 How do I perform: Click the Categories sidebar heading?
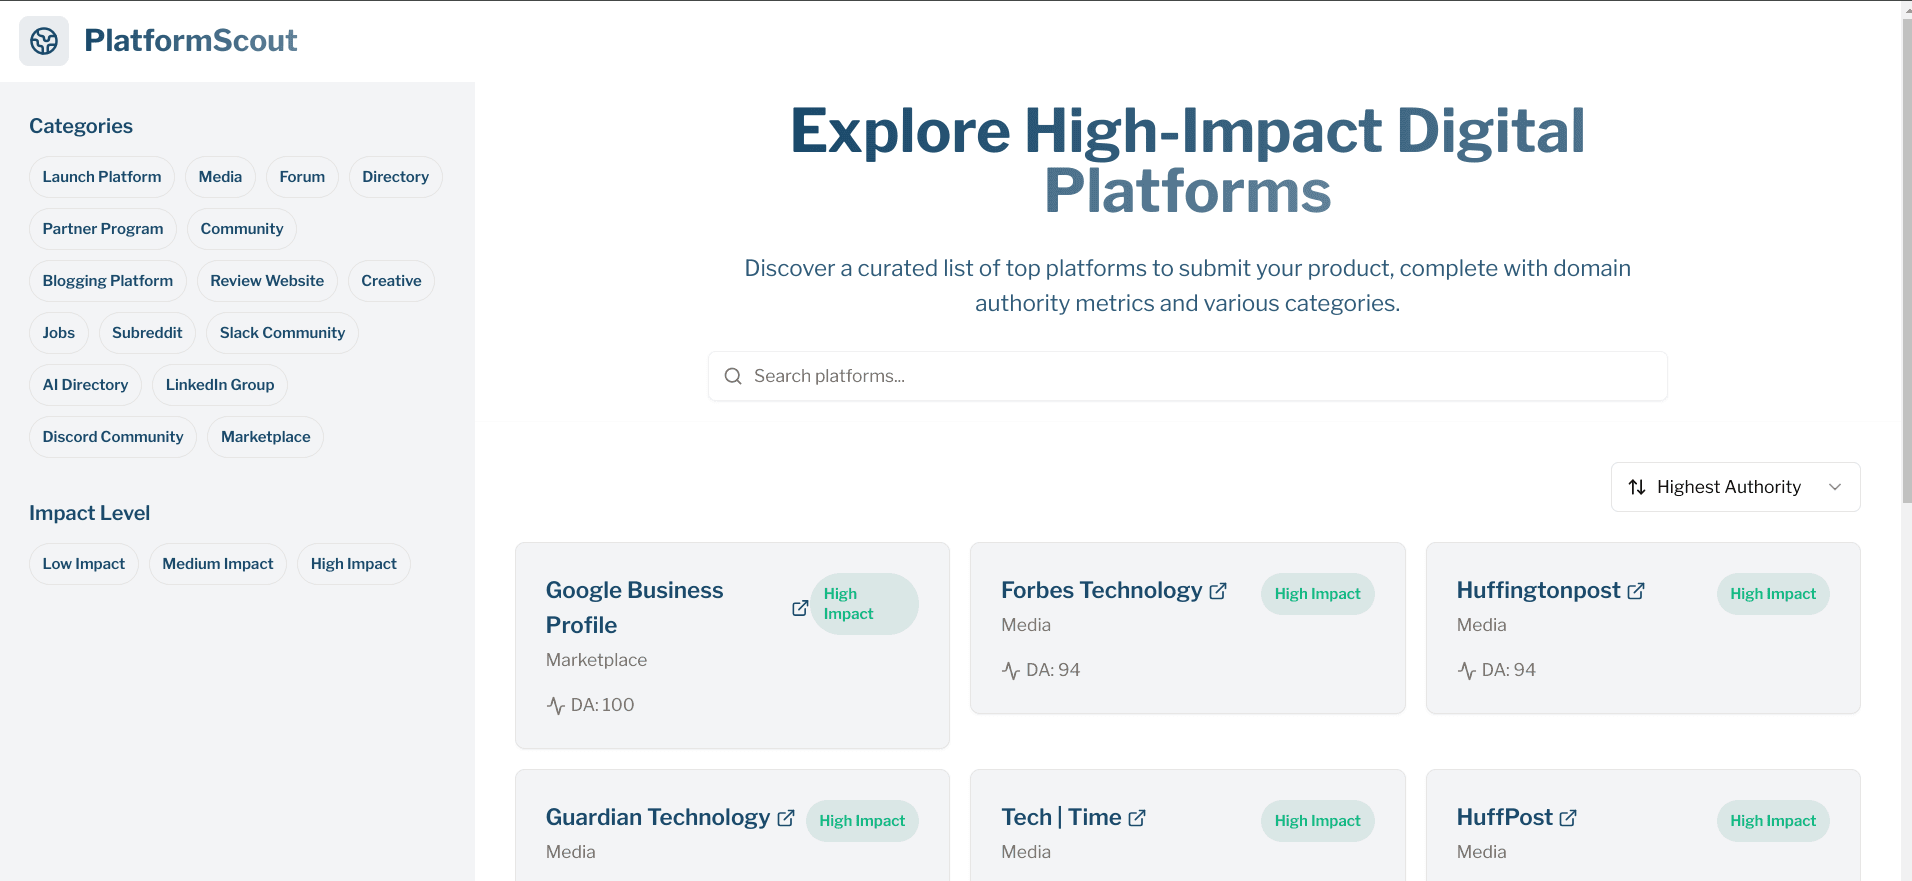81,126
